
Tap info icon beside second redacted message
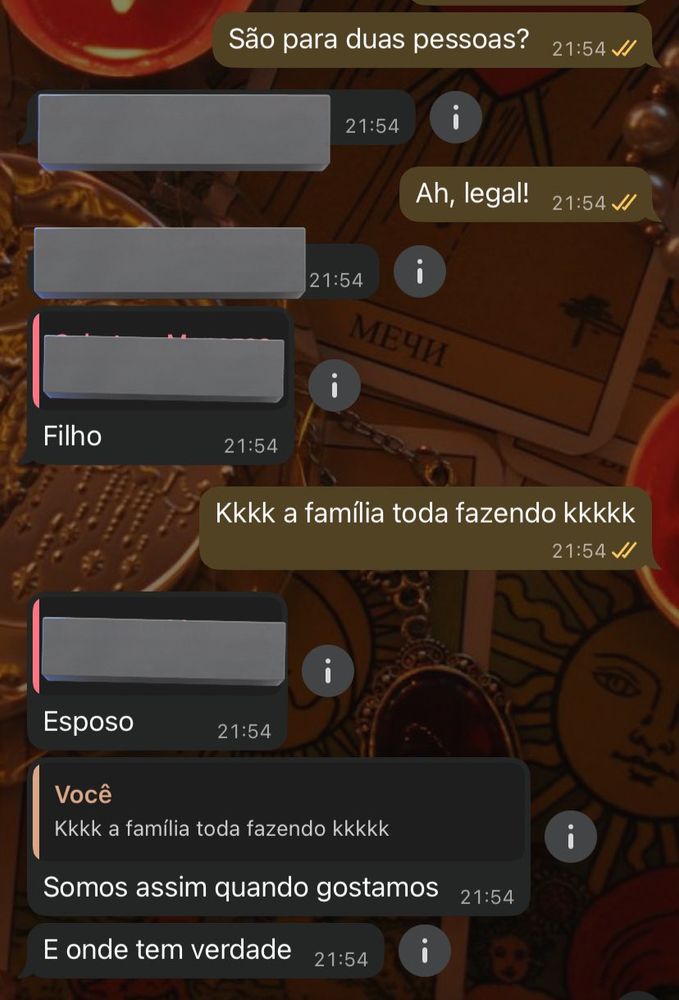(x=420, y=272)
